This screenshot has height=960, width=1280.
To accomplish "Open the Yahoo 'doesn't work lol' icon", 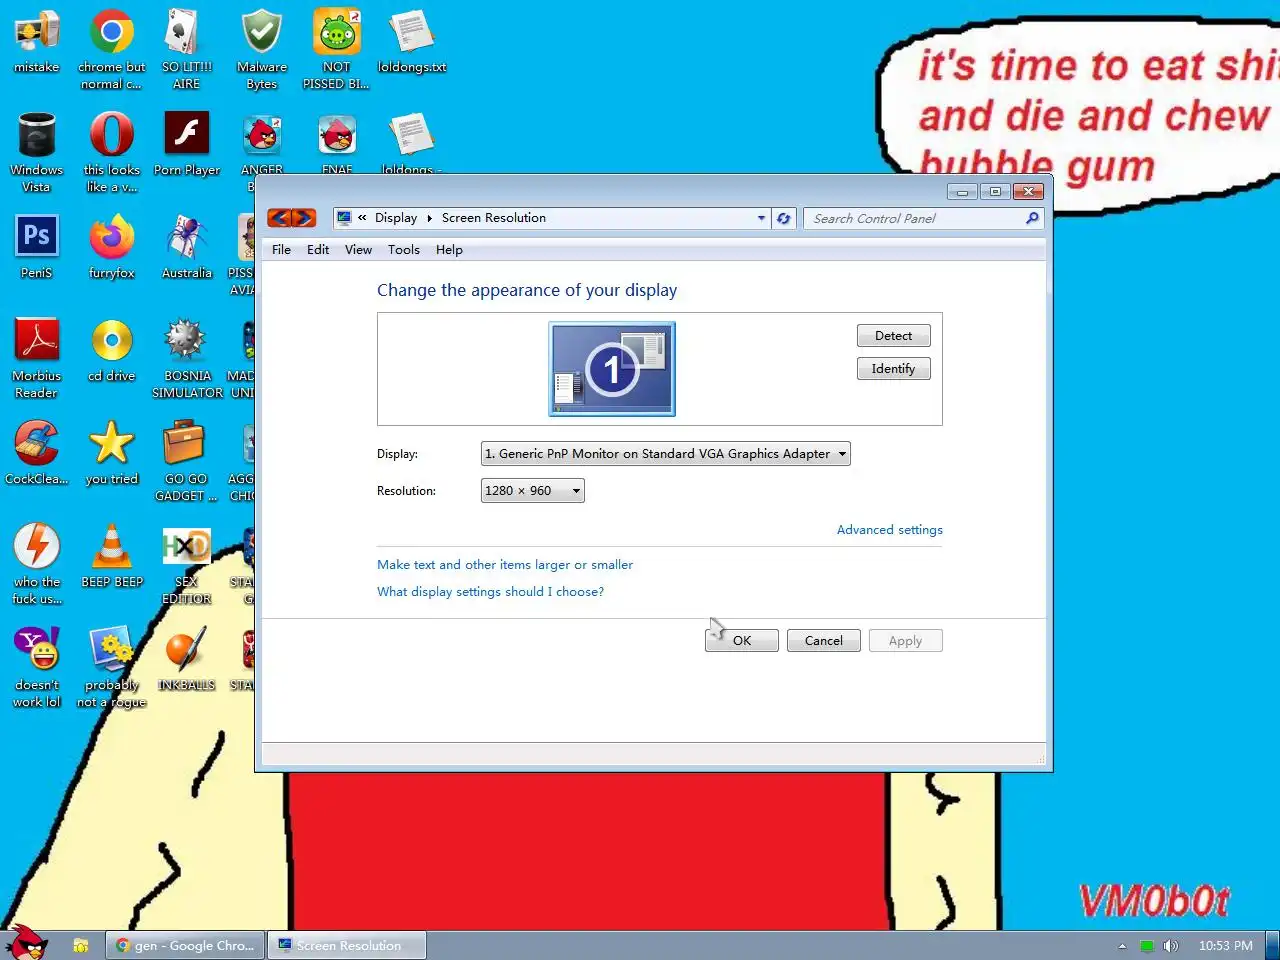I will click(x=37, y=667).
